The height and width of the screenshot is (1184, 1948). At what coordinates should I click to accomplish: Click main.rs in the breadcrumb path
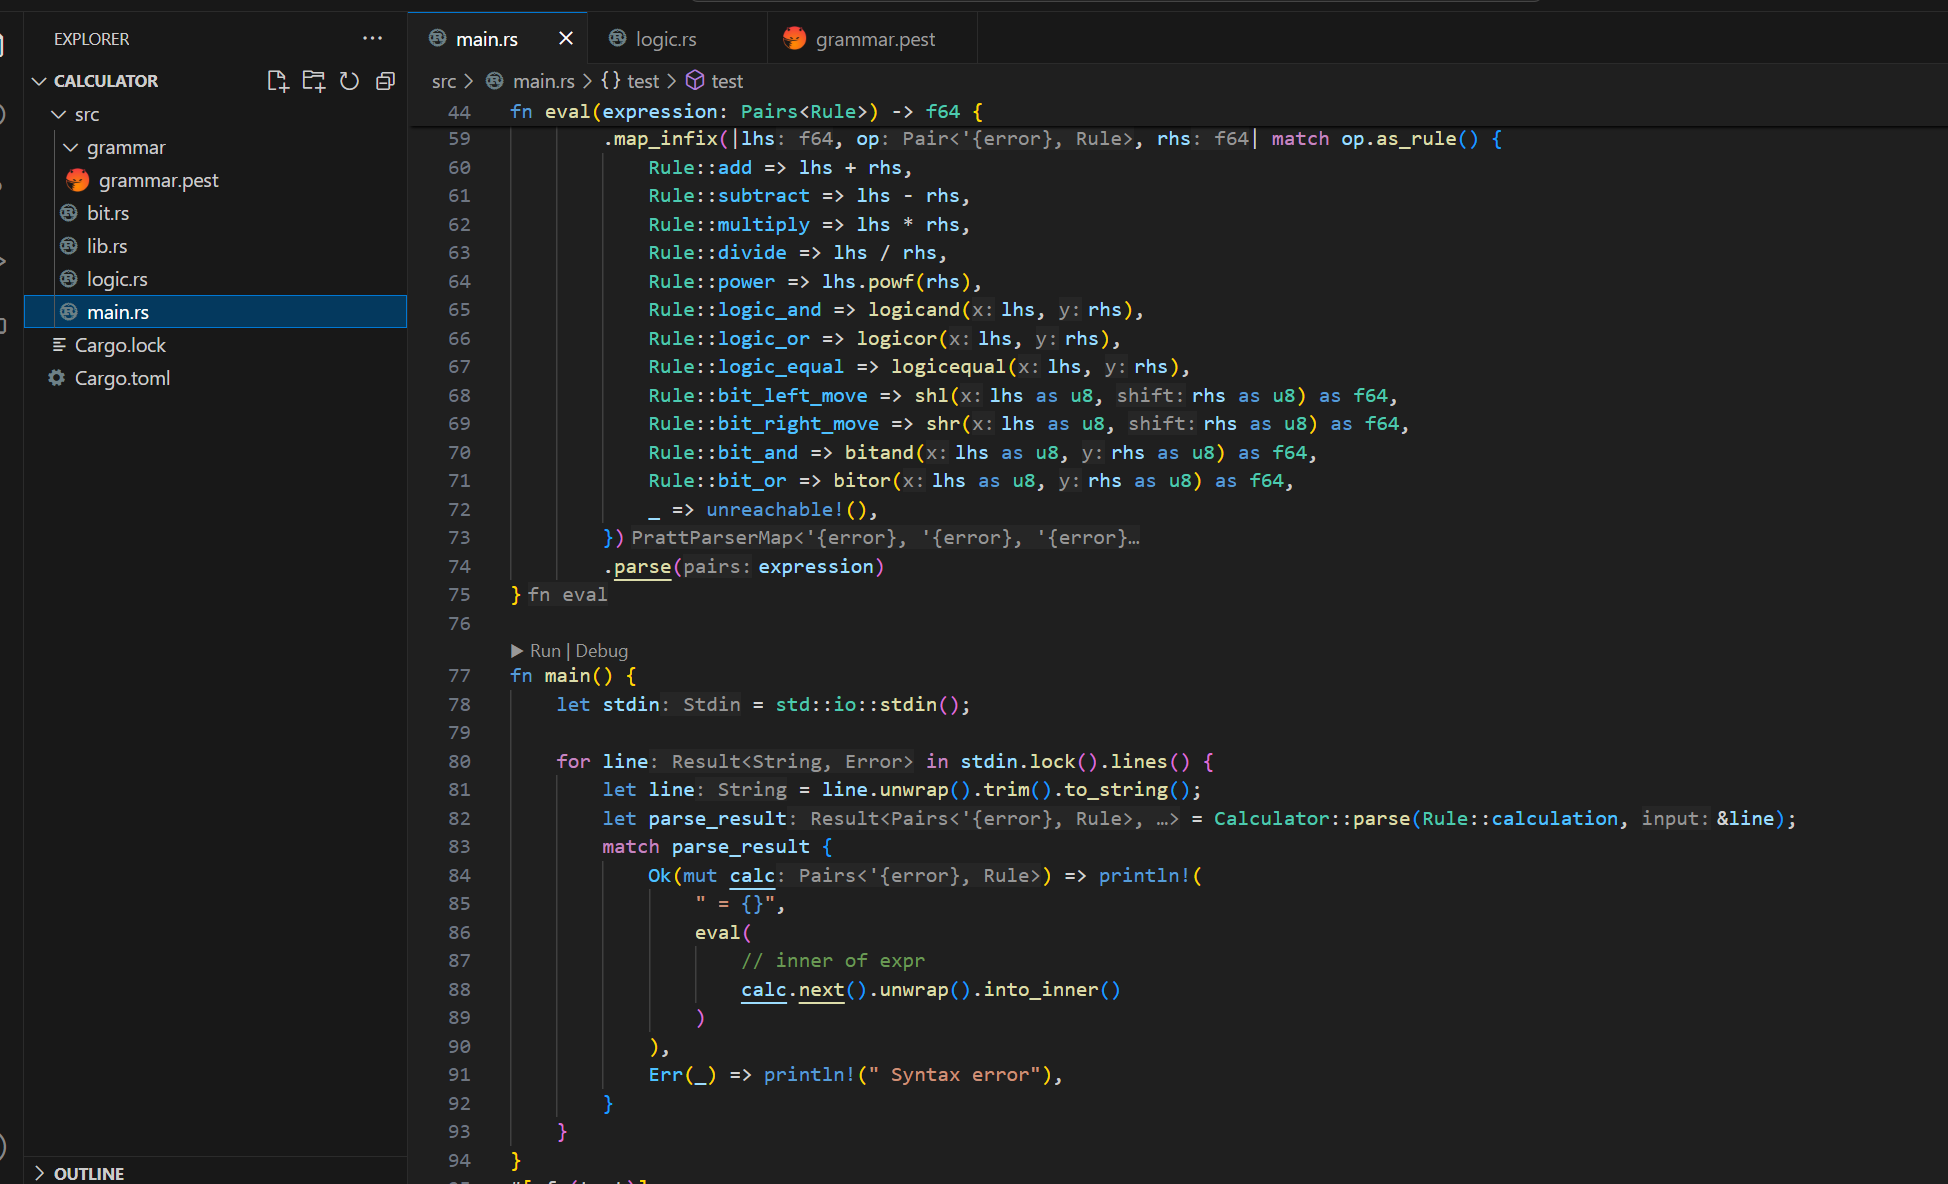543,81
